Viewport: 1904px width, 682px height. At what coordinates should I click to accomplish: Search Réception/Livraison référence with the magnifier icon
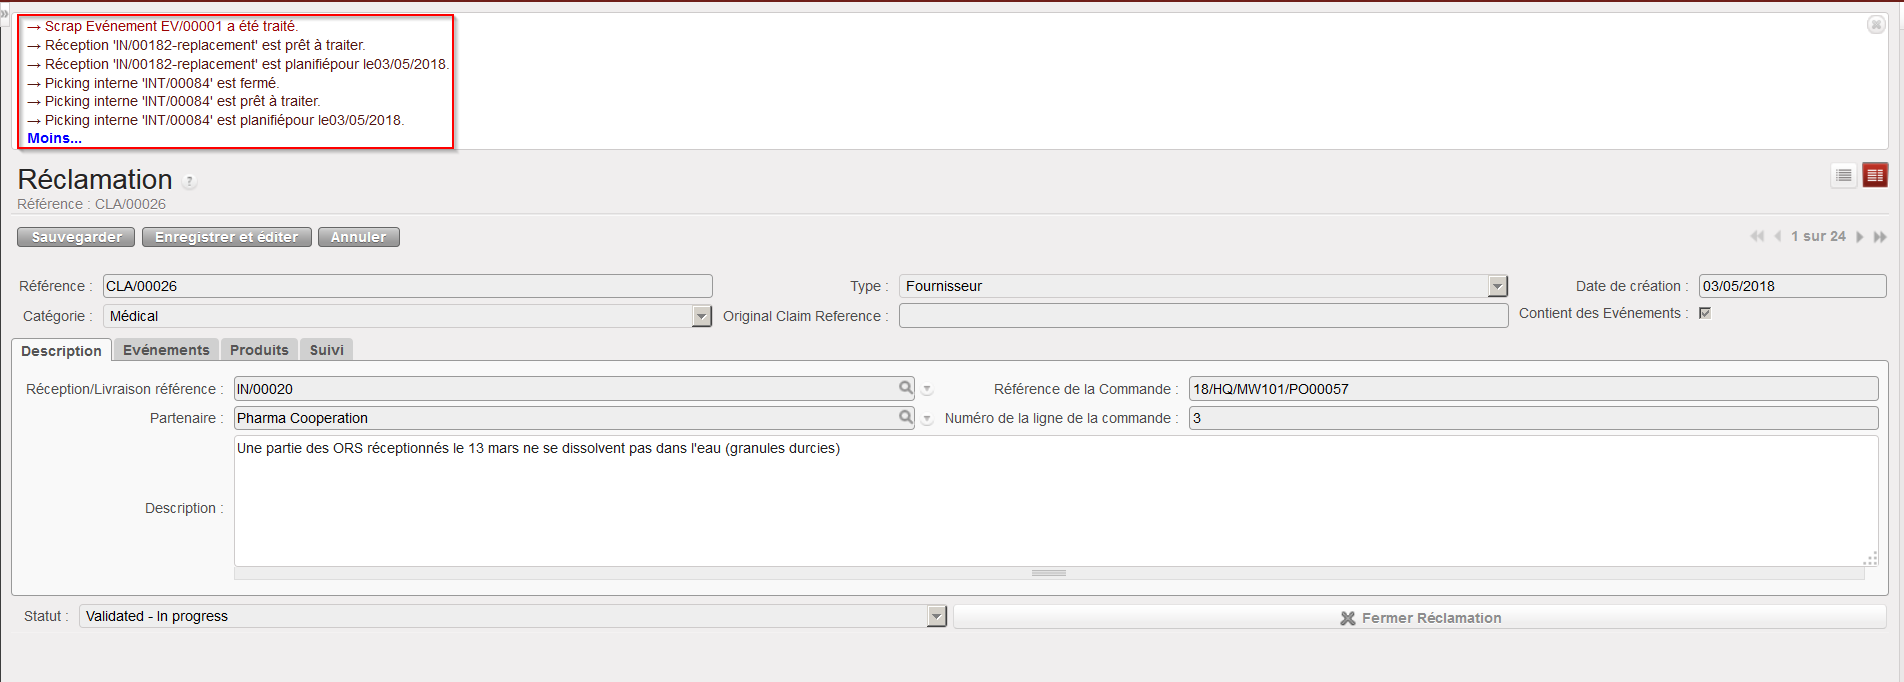point(905,388)
